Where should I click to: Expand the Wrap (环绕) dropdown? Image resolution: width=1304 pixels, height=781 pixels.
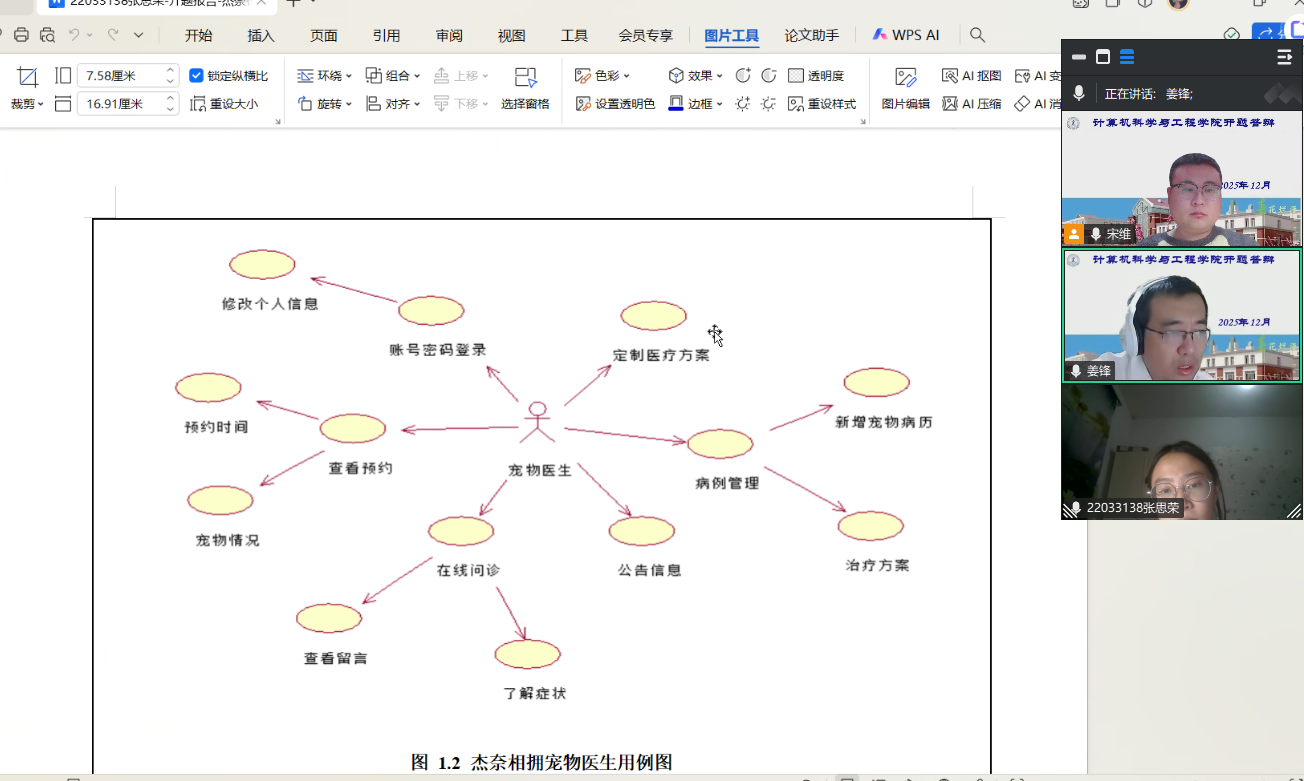click(x=325, y=76)
